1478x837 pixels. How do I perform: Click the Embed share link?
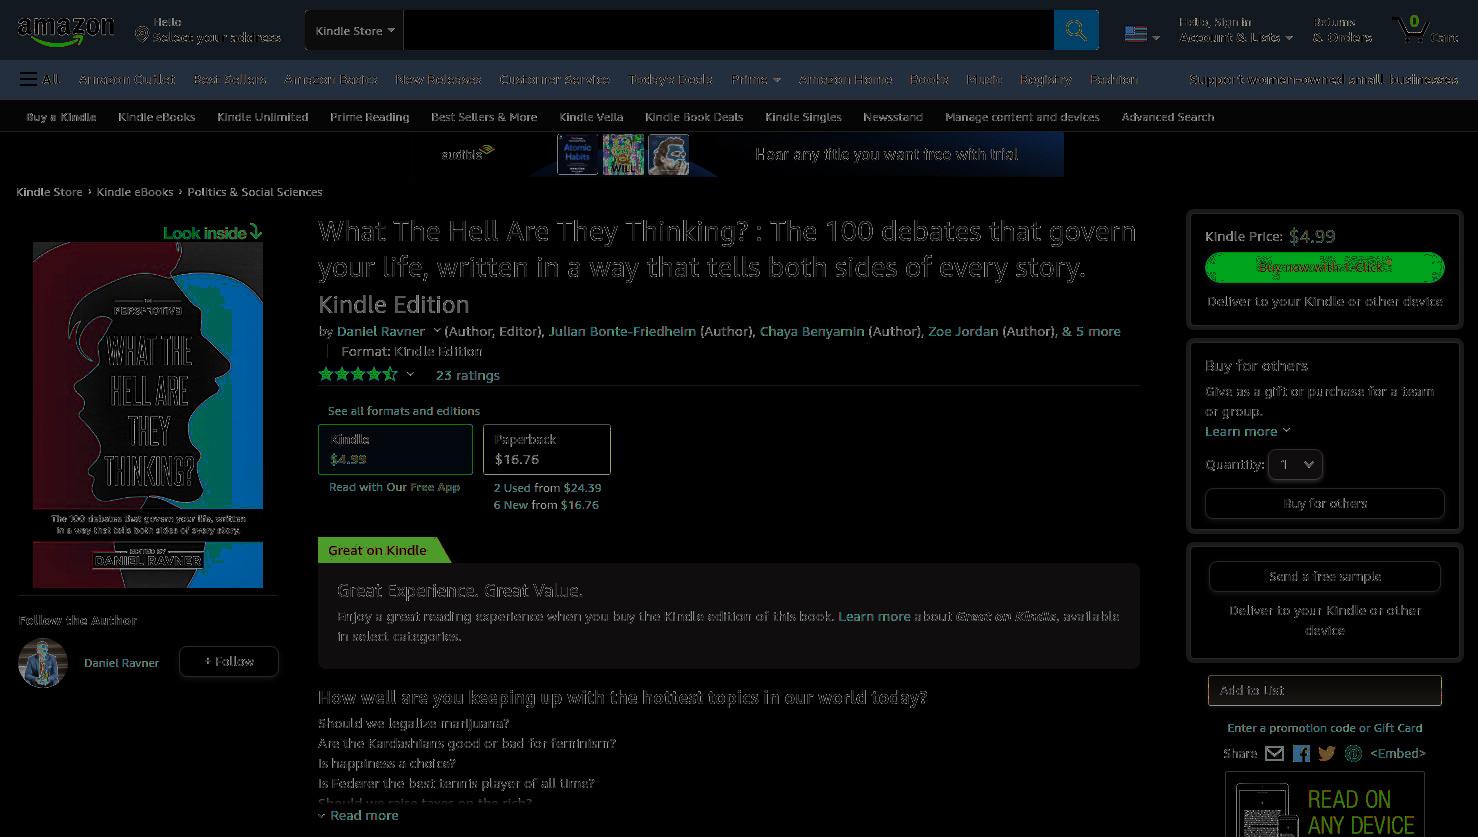tap(1398, 754)
